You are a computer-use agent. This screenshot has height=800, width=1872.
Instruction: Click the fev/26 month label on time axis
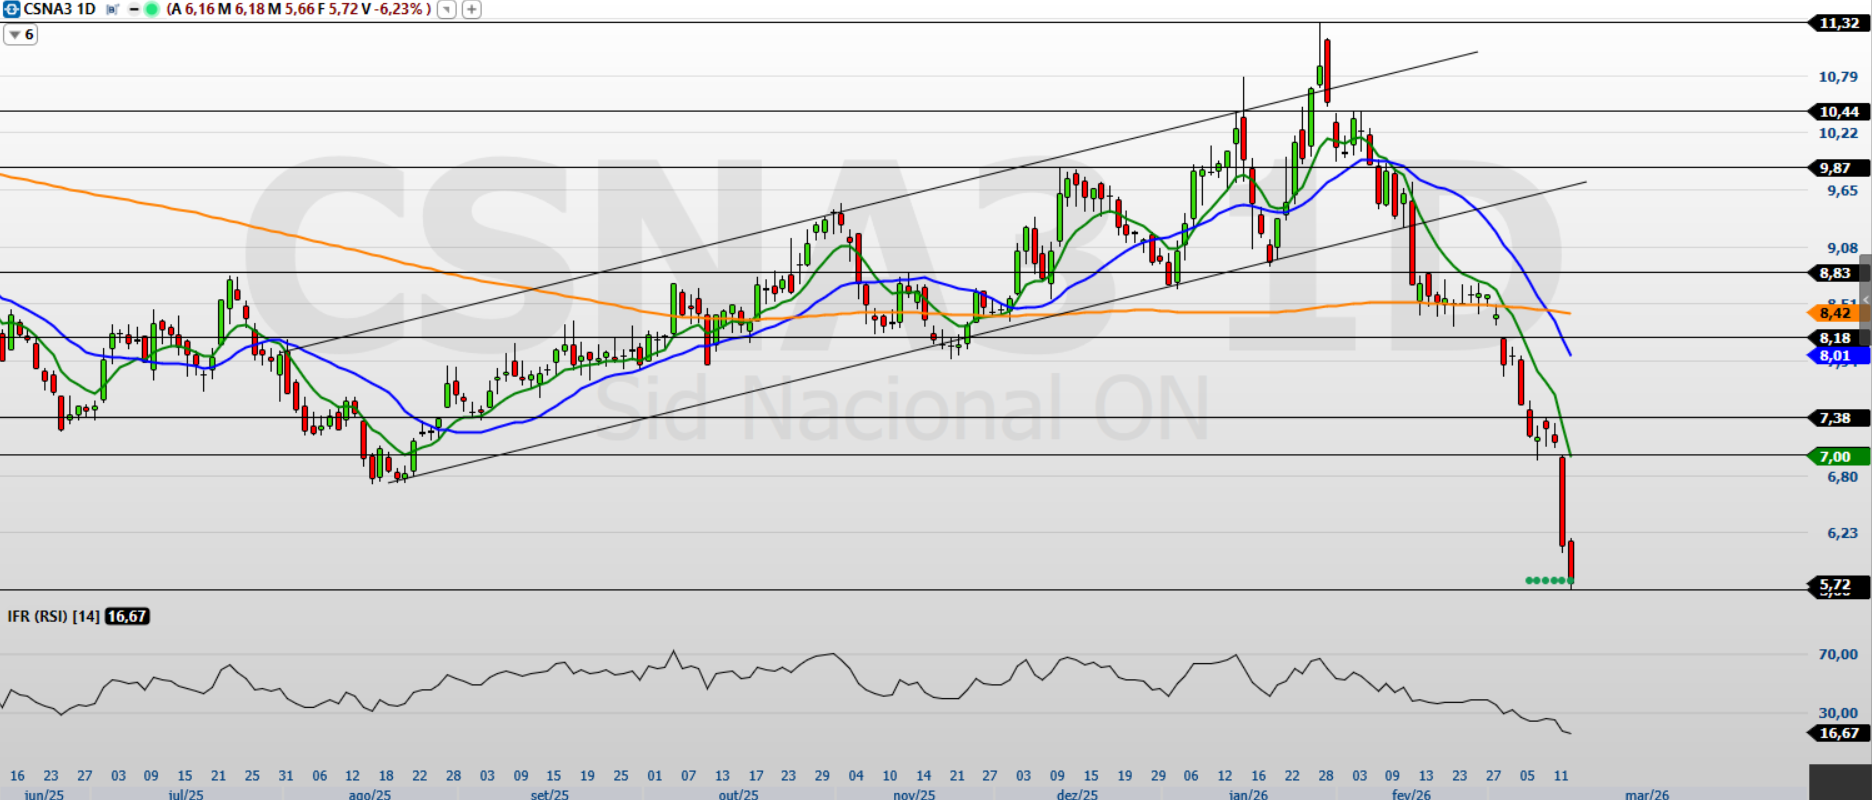[x=1411, y=794]
